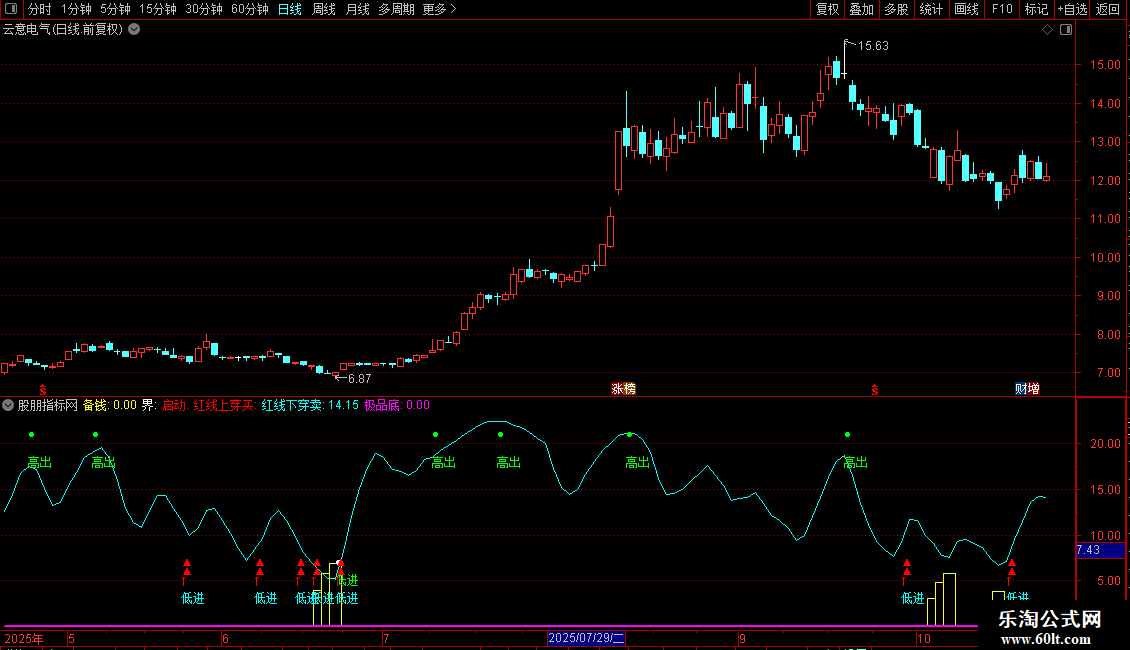Click the 股朋指标网 indicator name
Image resolution: width=1130 pixels, height=650 pixels.
tap(48, 405)
